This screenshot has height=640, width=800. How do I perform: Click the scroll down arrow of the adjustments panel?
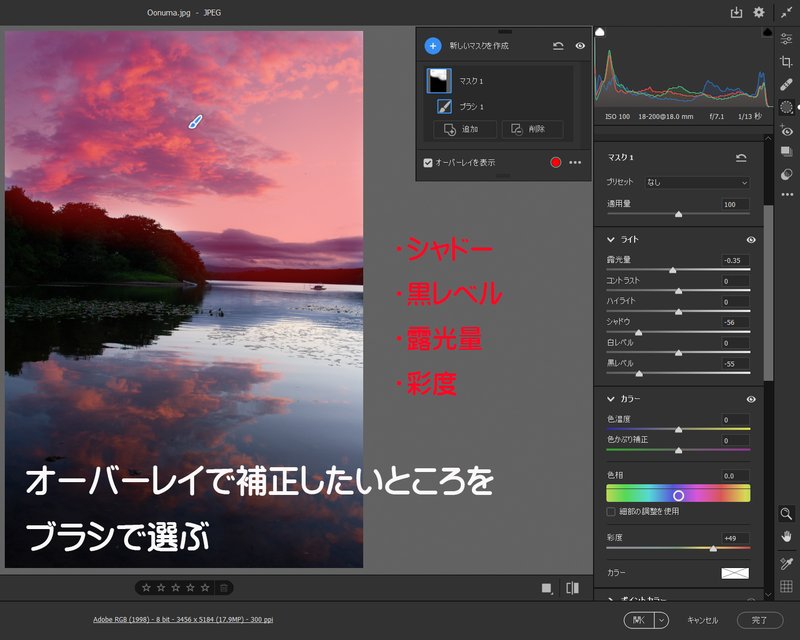click(x=768, y=595)
